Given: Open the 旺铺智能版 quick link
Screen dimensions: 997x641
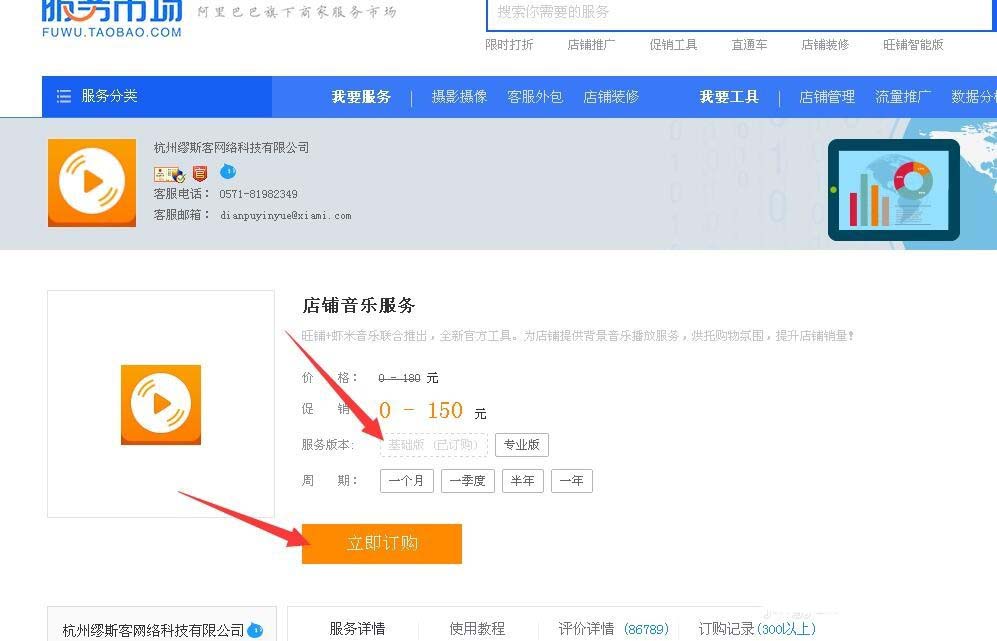Looking at the screenshot, I should [x=913, y=45].
